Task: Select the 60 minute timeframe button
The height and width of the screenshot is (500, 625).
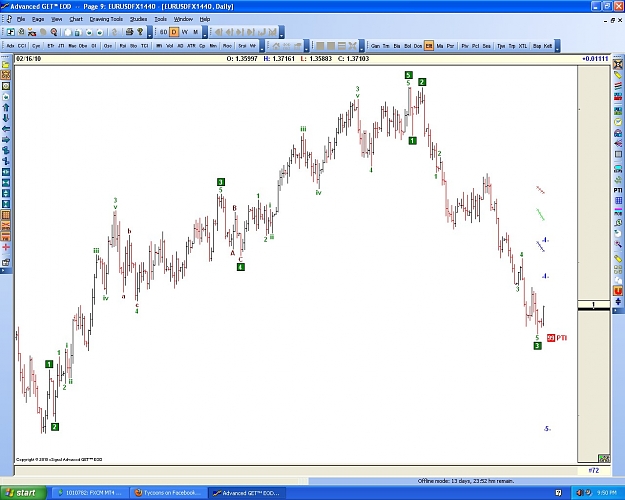Action: click(x=163, y=32)
